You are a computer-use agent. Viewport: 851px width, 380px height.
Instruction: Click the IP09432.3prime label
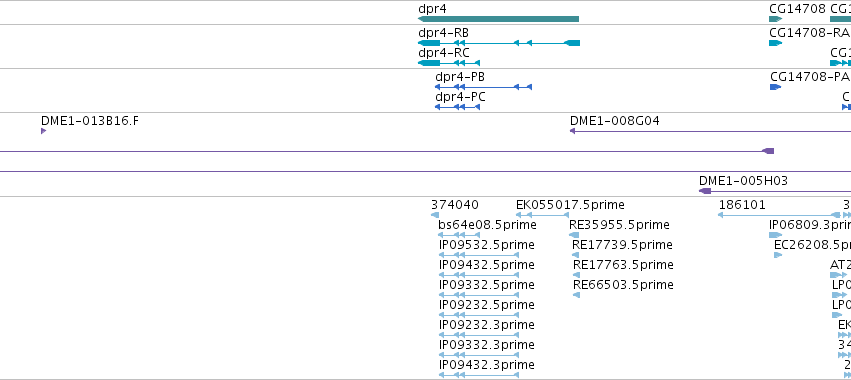pos(487,364)
